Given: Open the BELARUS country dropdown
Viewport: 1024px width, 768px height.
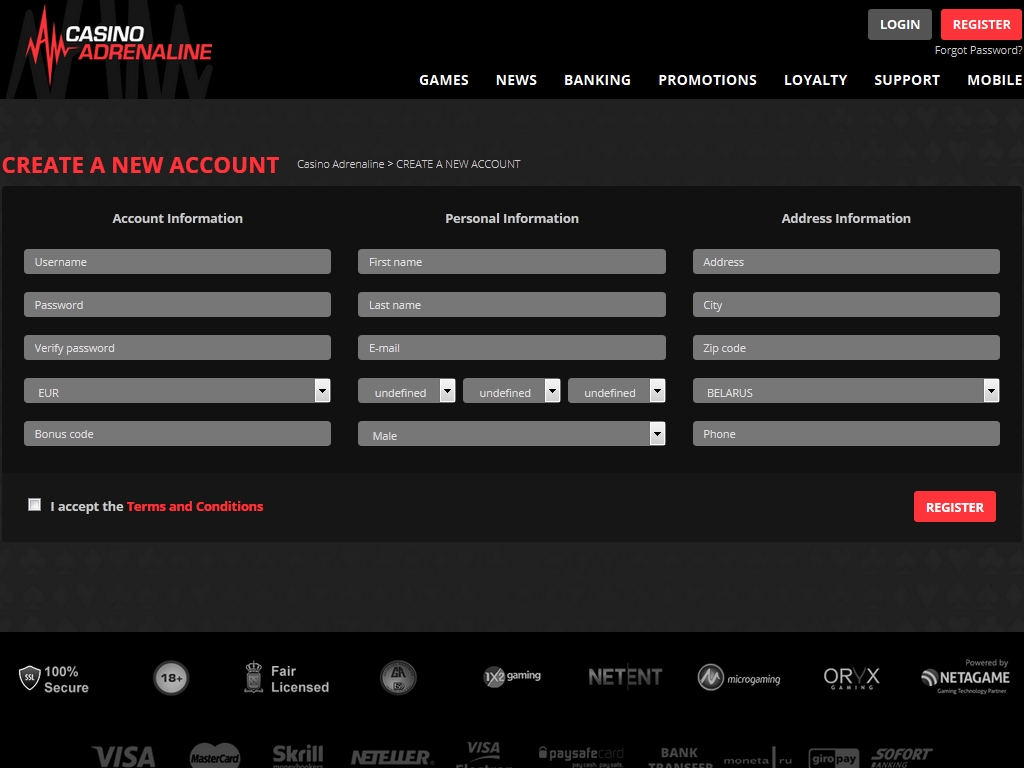Looking at the screenshot, I should tap(845, 391).
